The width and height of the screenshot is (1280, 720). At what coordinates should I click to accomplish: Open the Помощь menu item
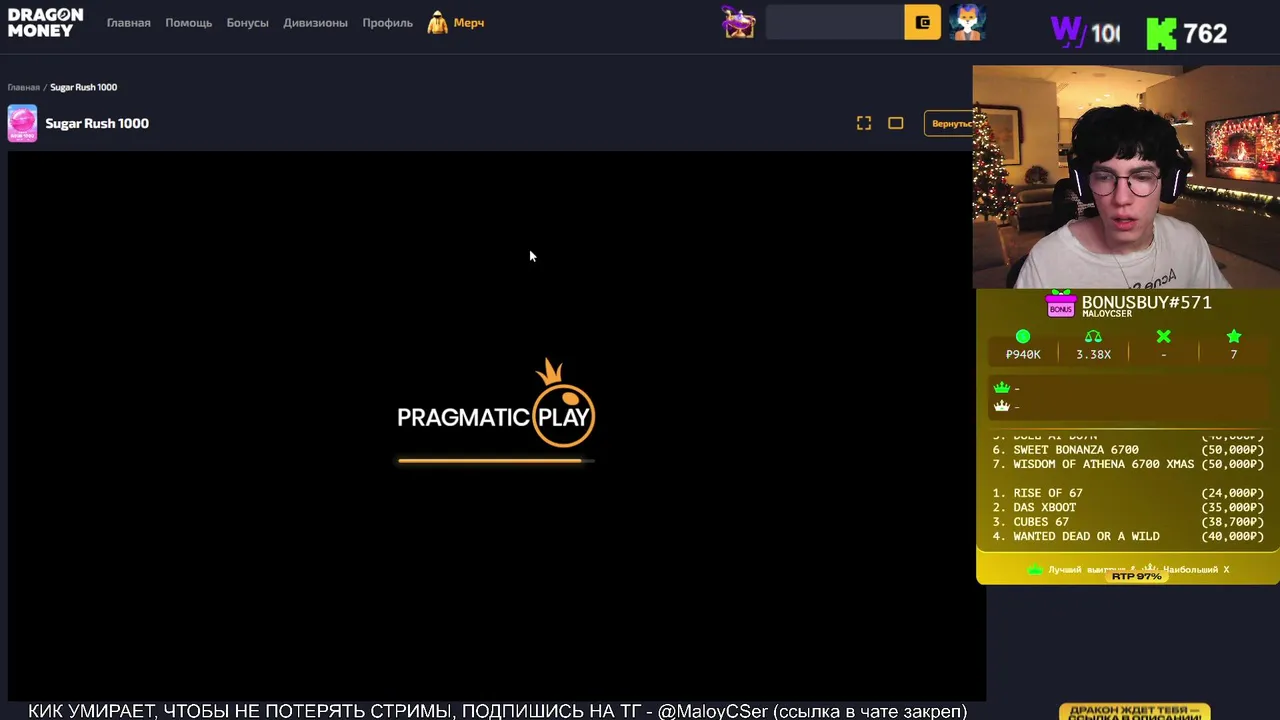(x=189, y=23)
